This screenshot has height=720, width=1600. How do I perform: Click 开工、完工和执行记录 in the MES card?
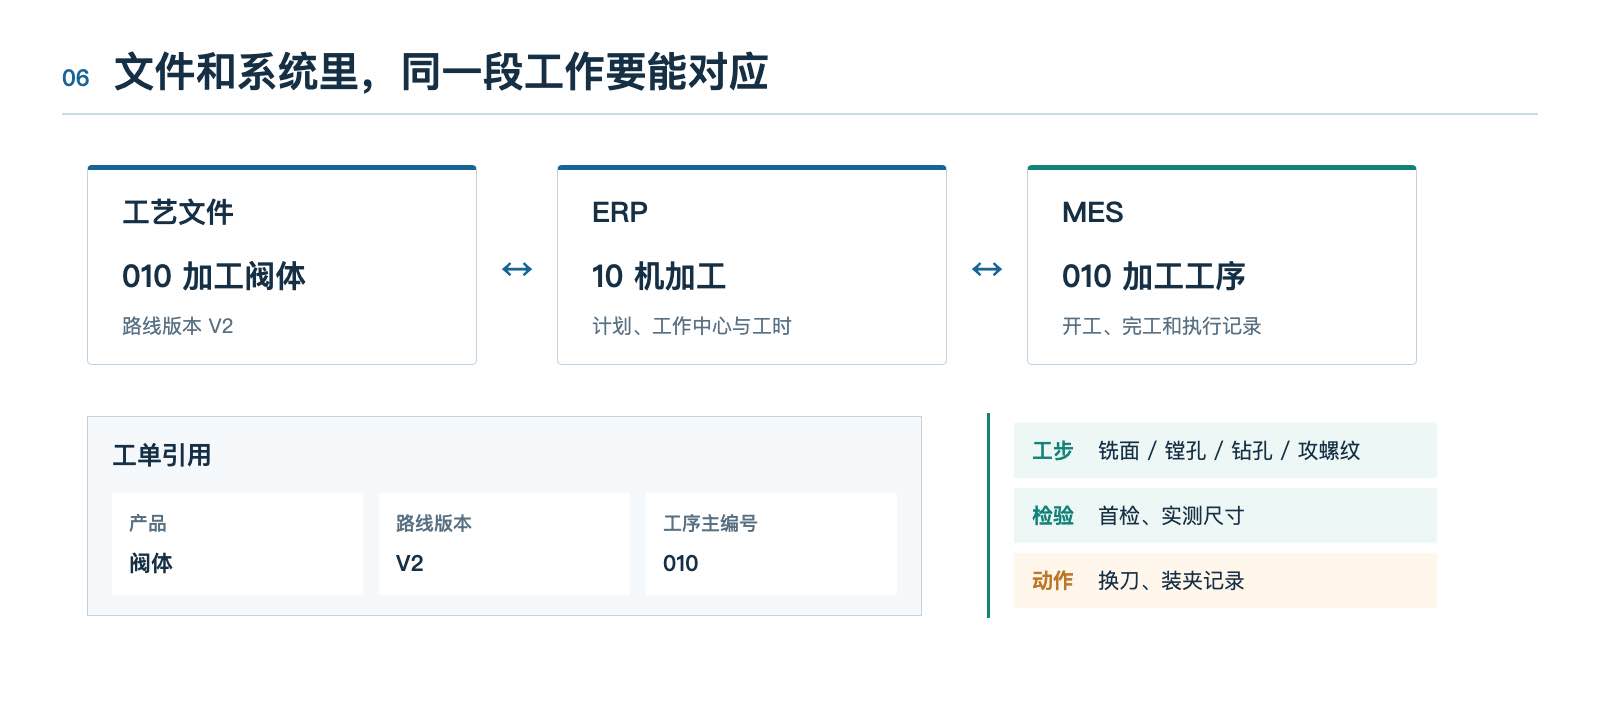(x=1162, y=326)
